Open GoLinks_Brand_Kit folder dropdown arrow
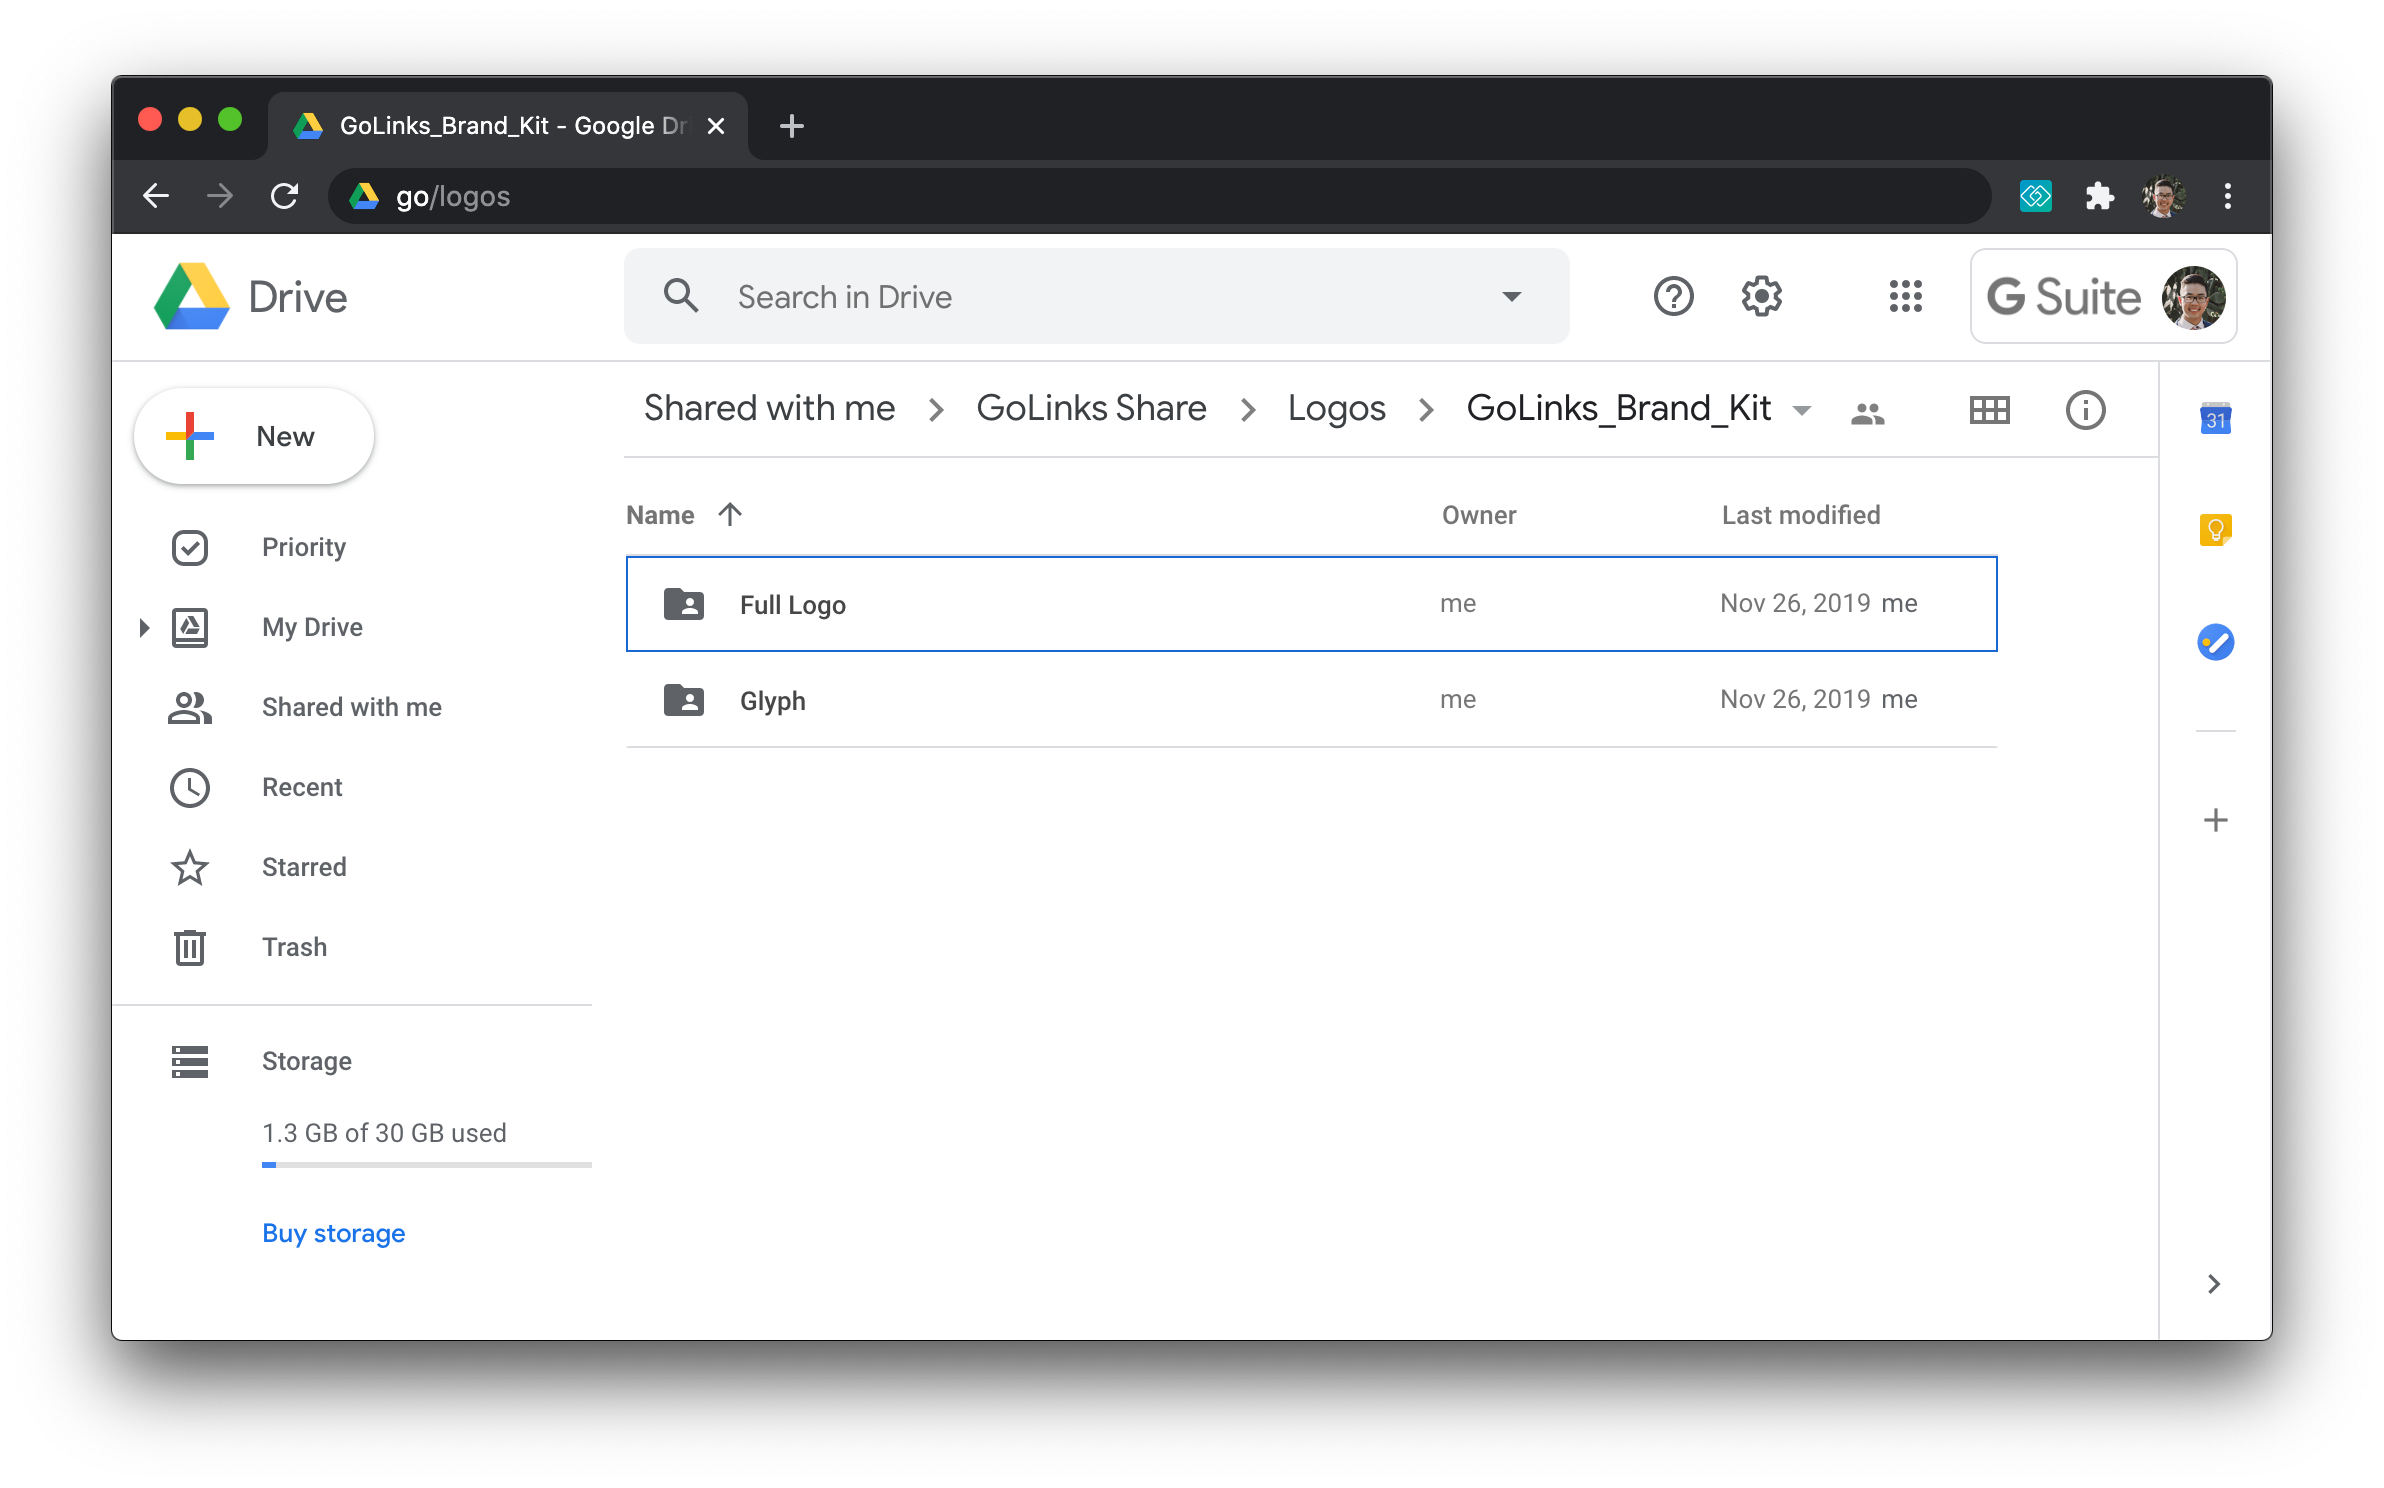This screenshot has width=2384, height=1488. click(1802, 410)
